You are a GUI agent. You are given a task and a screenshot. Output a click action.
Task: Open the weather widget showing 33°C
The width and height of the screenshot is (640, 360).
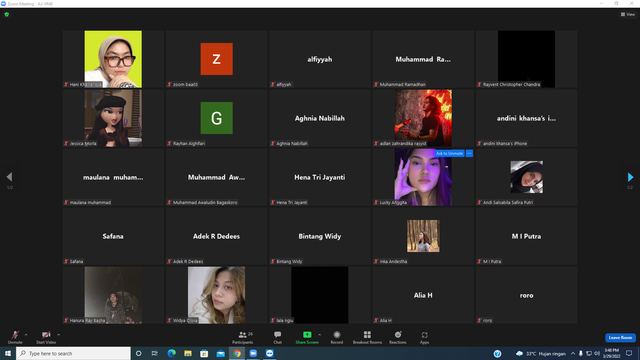(x=541, y=353)
